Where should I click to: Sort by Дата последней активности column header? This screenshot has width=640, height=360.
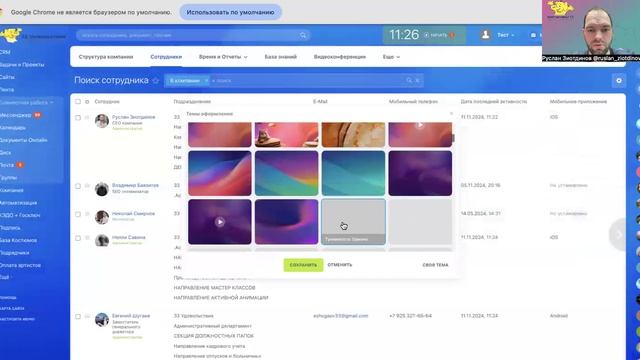(x=493, y=102)
